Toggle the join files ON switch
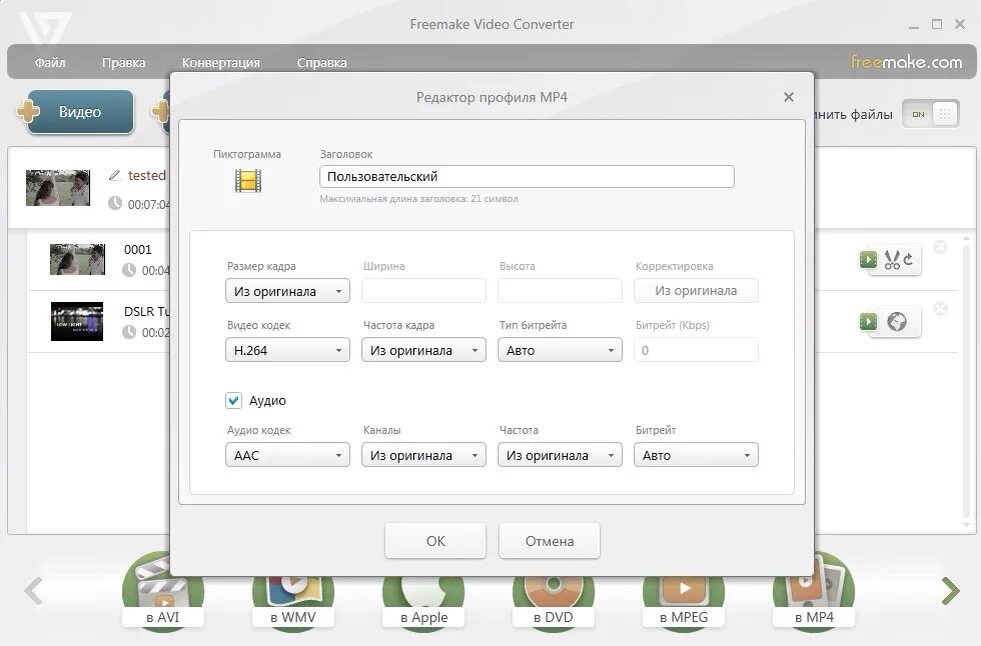 click(930, 114)
